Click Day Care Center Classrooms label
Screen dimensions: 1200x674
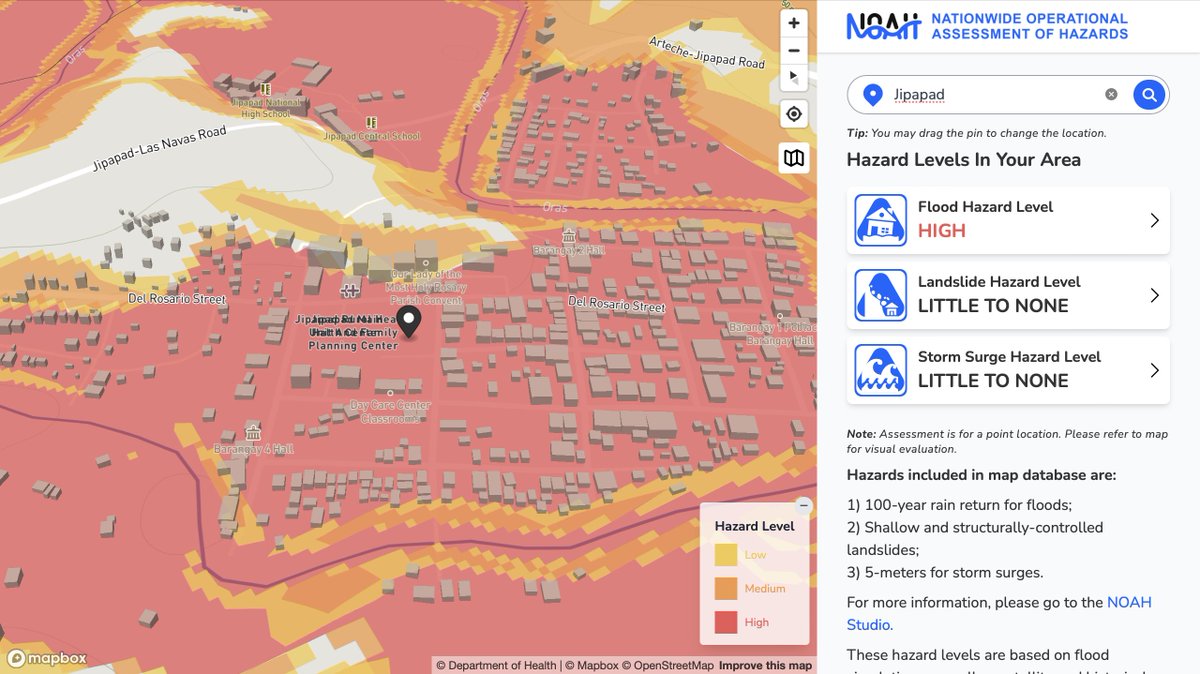click(390, 412)
